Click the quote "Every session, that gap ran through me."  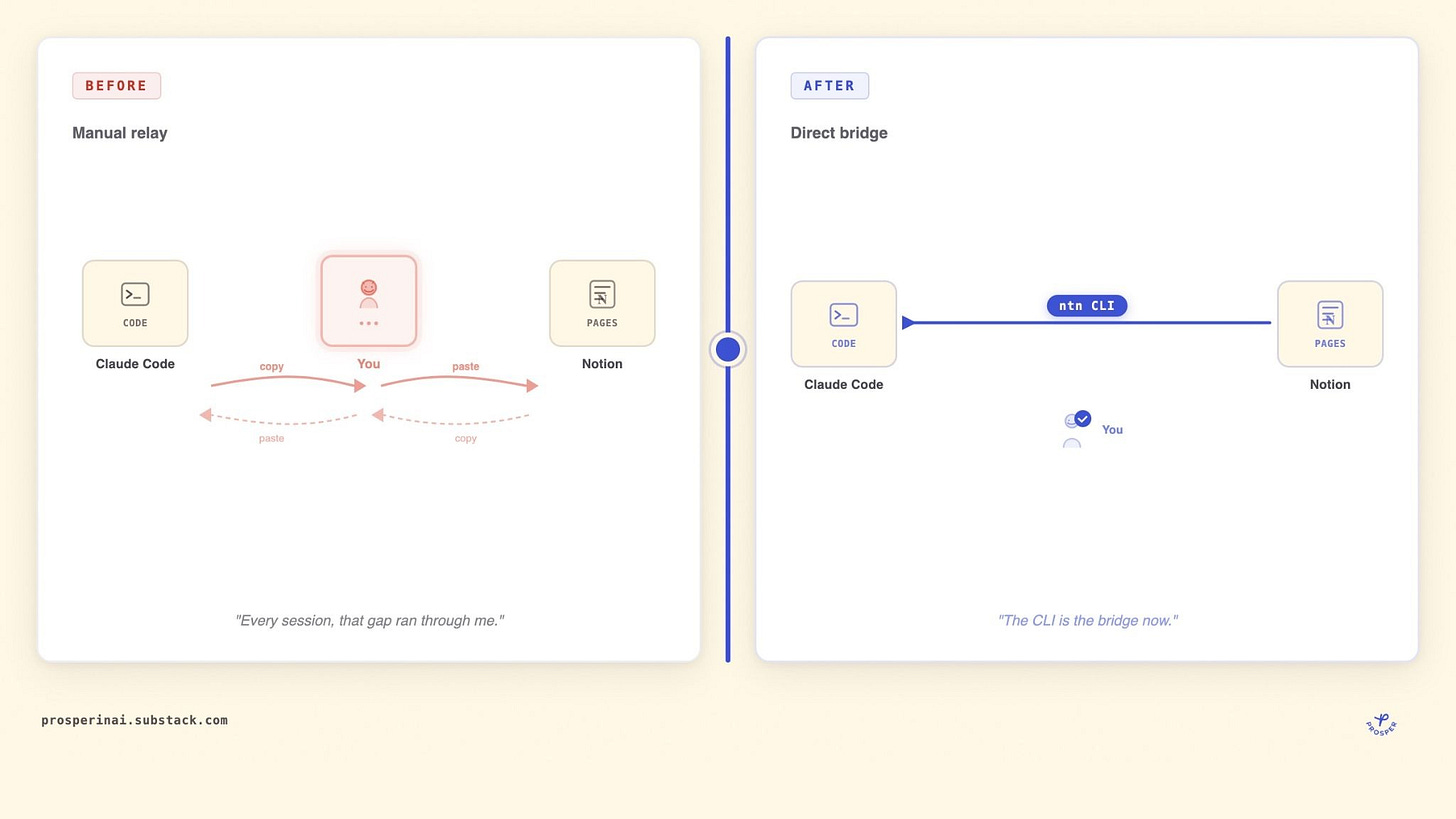[x=369, y=621]
